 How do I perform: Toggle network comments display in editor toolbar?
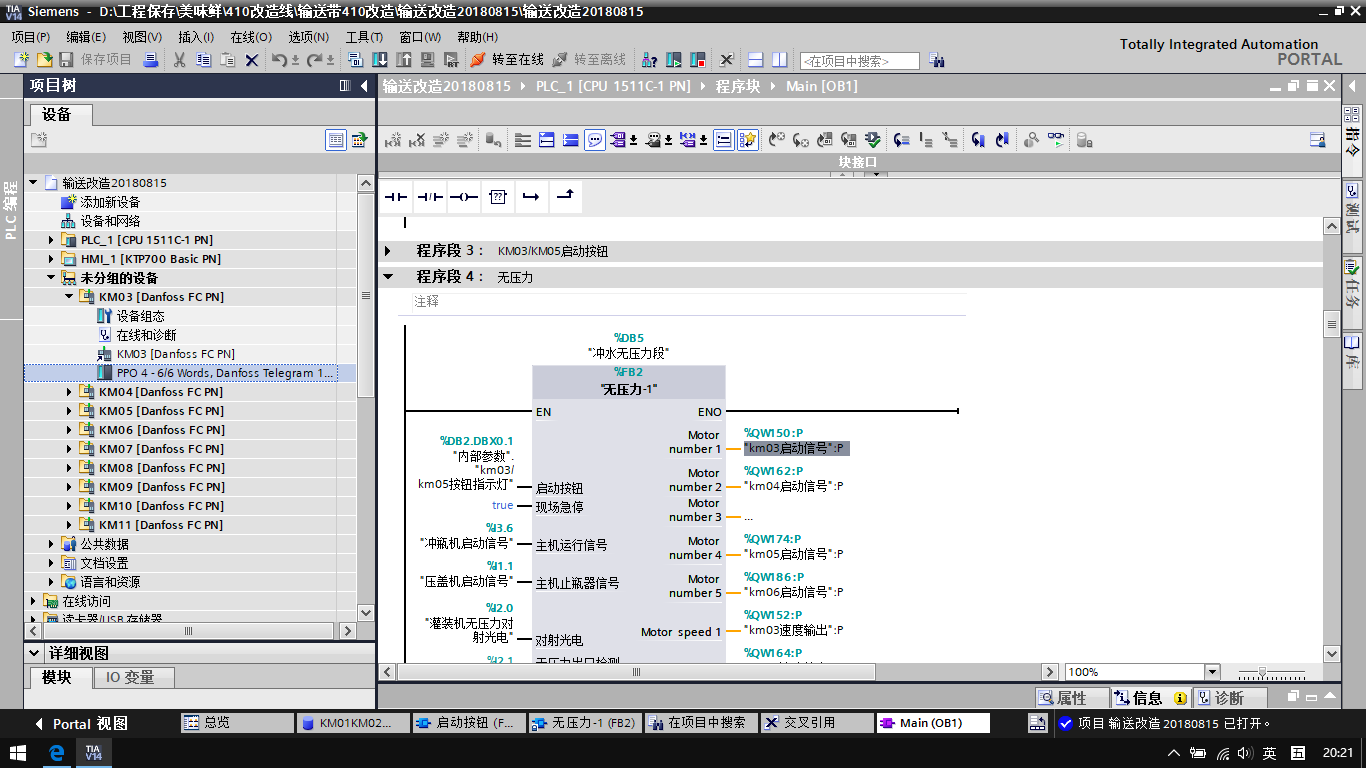595,140
